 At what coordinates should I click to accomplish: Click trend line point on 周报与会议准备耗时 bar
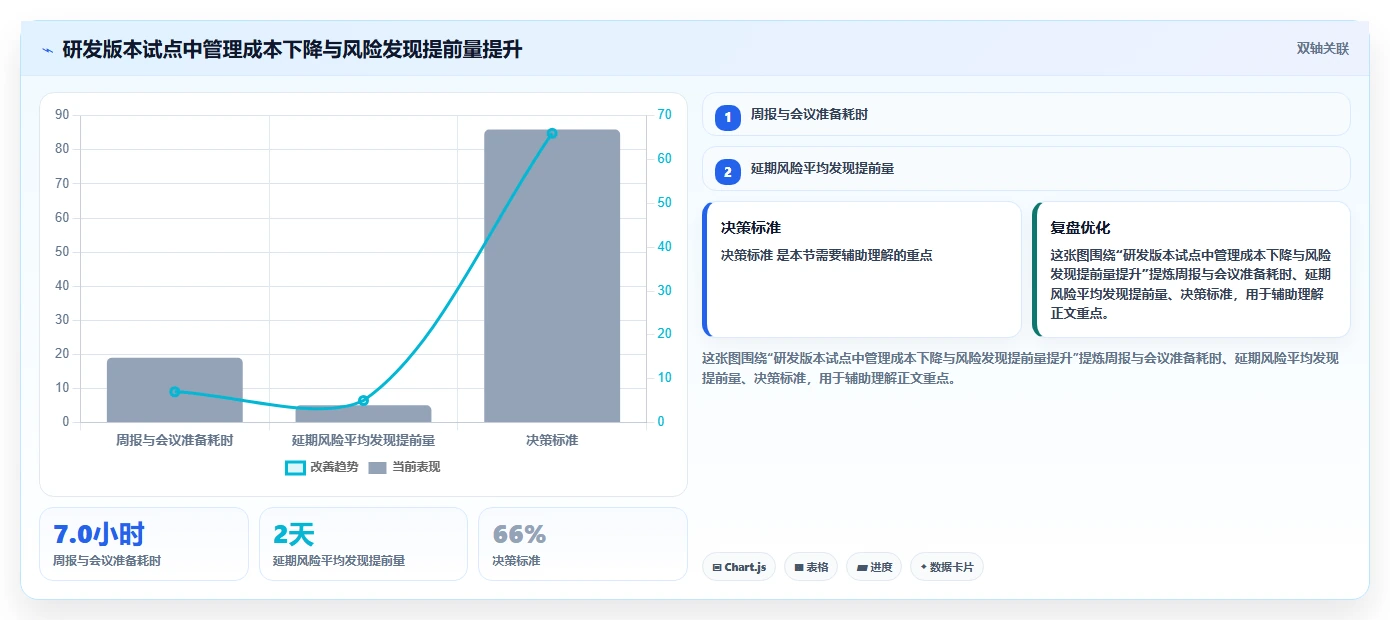[175, 391]
